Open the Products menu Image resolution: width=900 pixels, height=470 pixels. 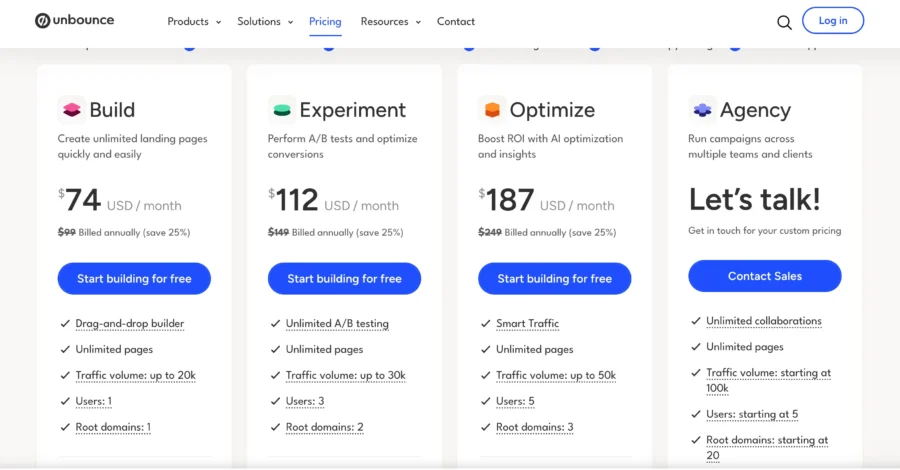point(188,21)
